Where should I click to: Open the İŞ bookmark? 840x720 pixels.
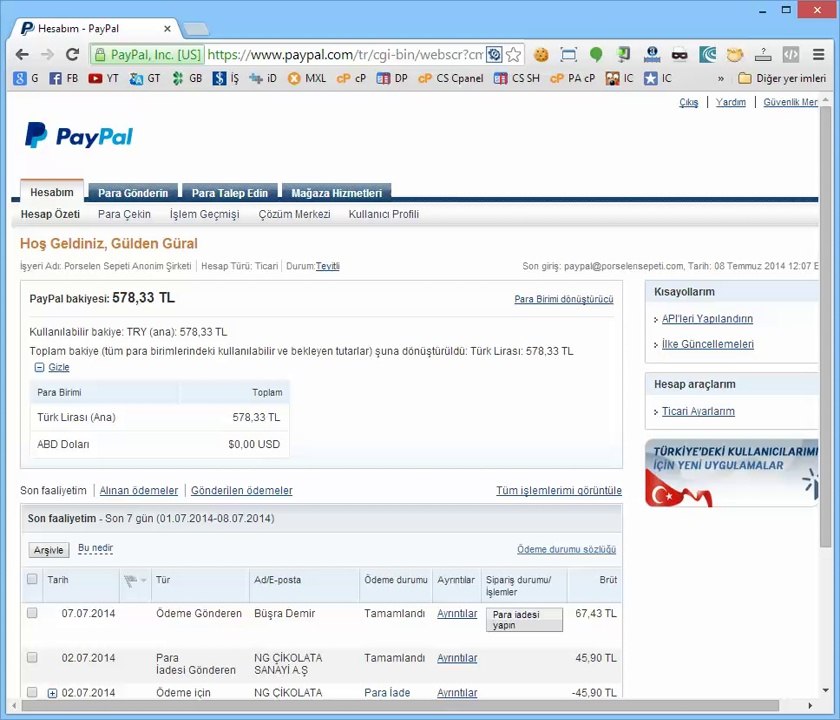click(226, 78)
